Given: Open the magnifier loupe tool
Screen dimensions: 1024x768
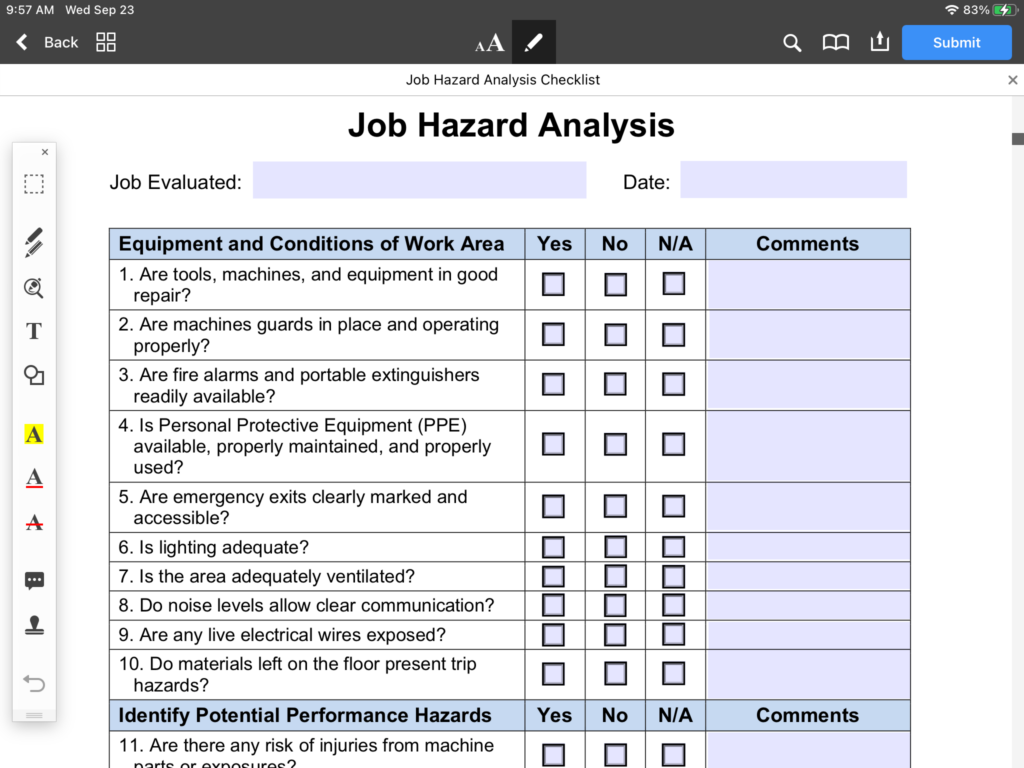Looking at the screenshot, I should coord(33,288).
